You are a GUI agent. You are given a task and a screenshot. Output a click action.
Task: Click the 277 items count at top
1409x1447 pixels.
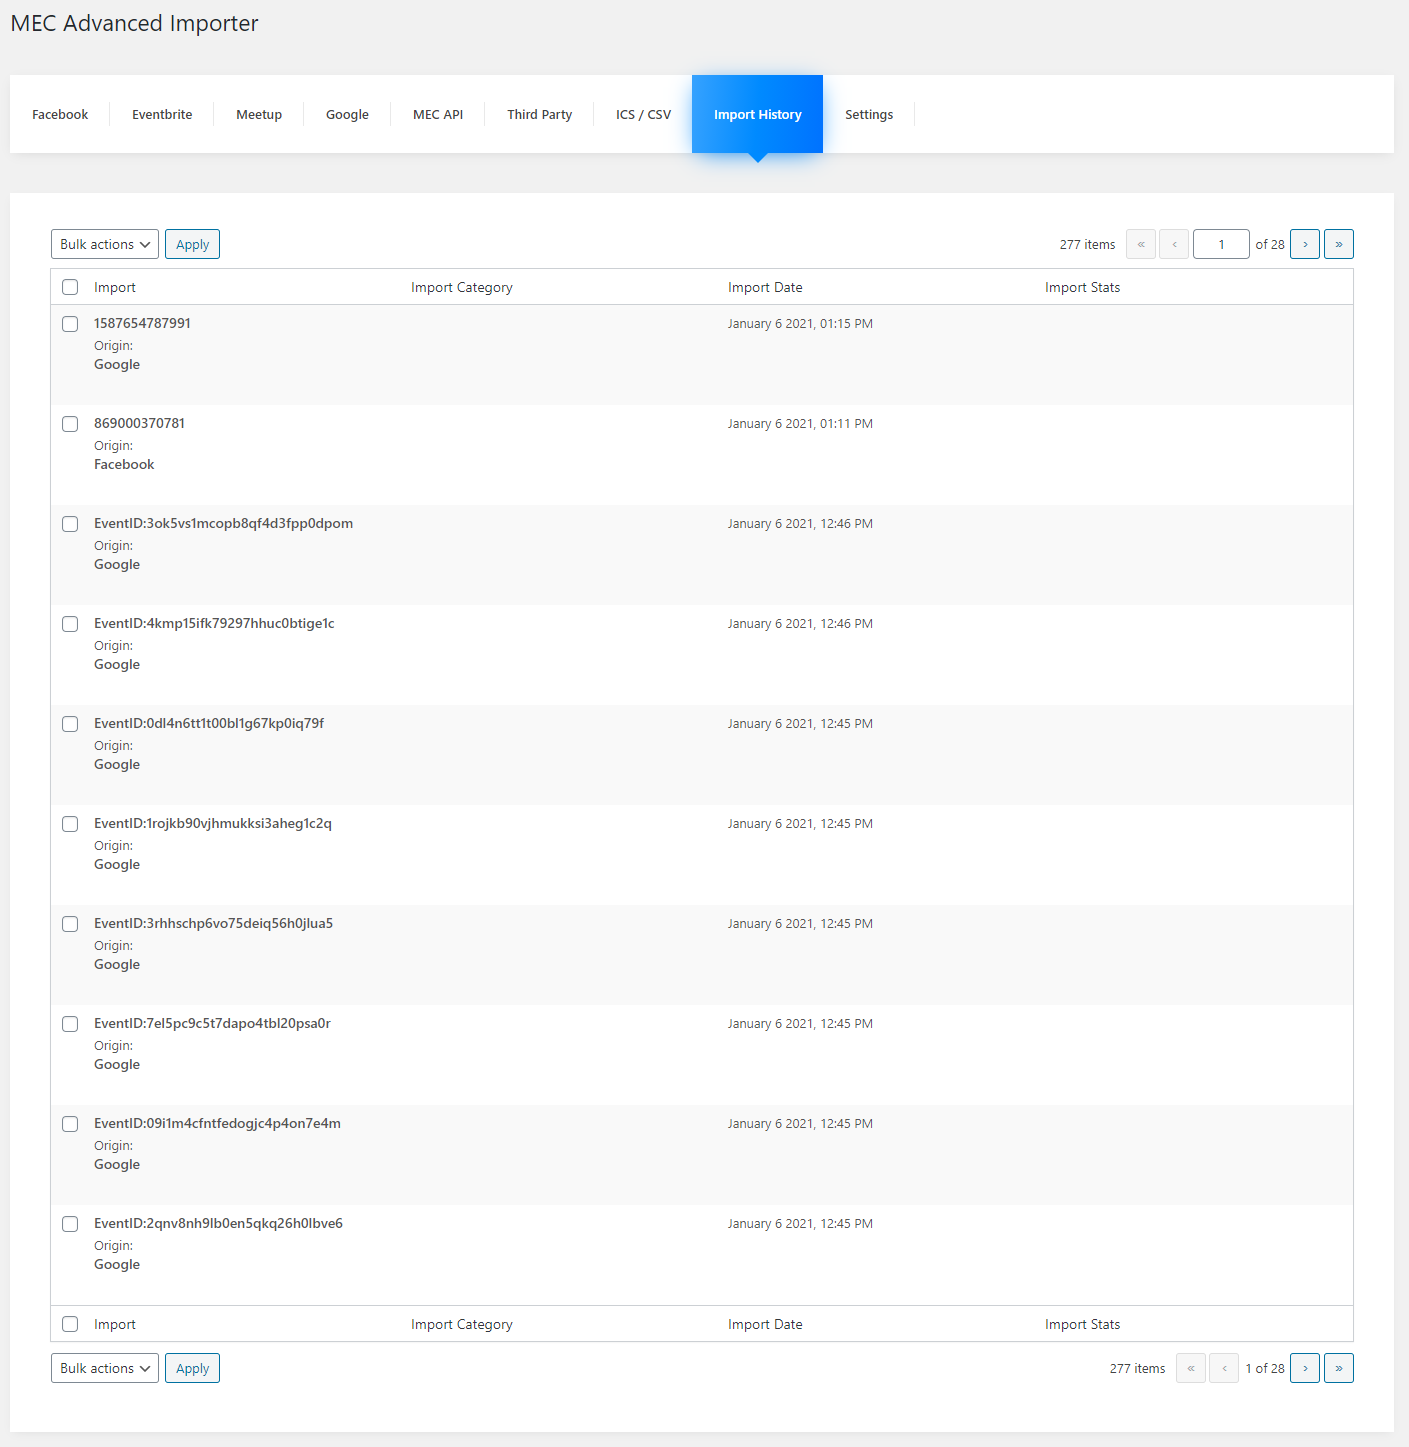(1087, 244)
